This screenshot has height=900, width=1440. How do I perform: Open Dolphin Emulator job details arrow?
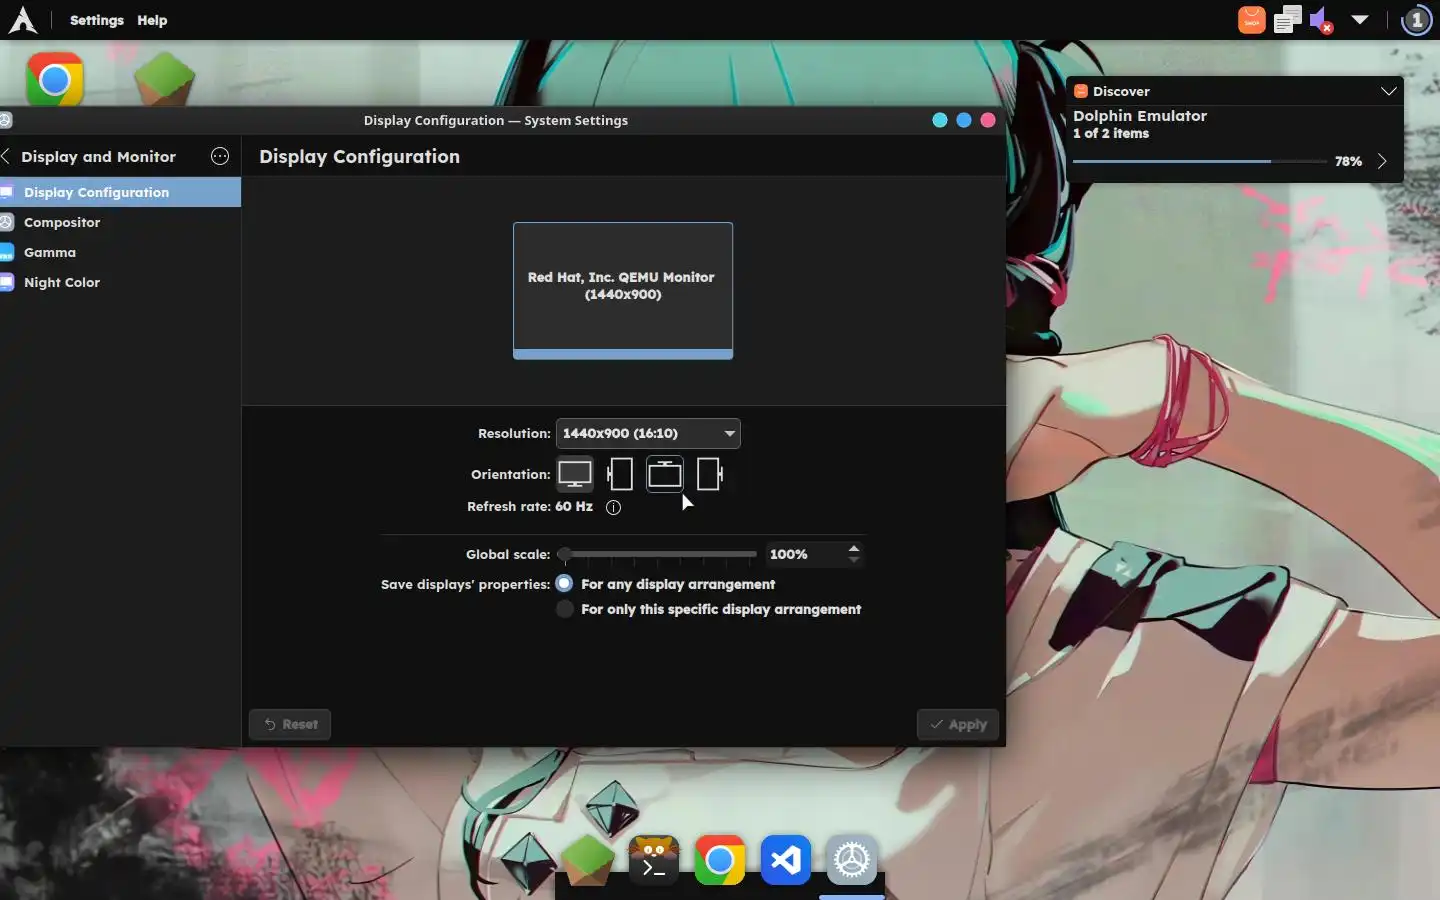1382,161
